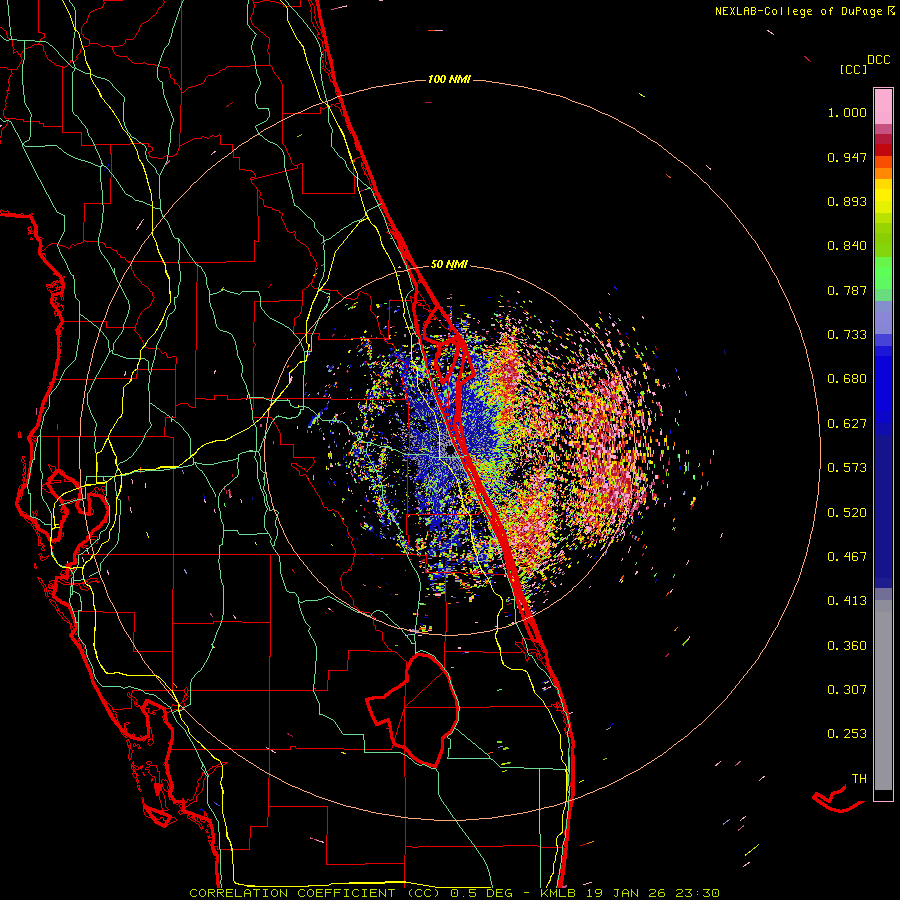Select the 0.627 legend value
Viewport: 900px width, 900px height.
point(847,424)
